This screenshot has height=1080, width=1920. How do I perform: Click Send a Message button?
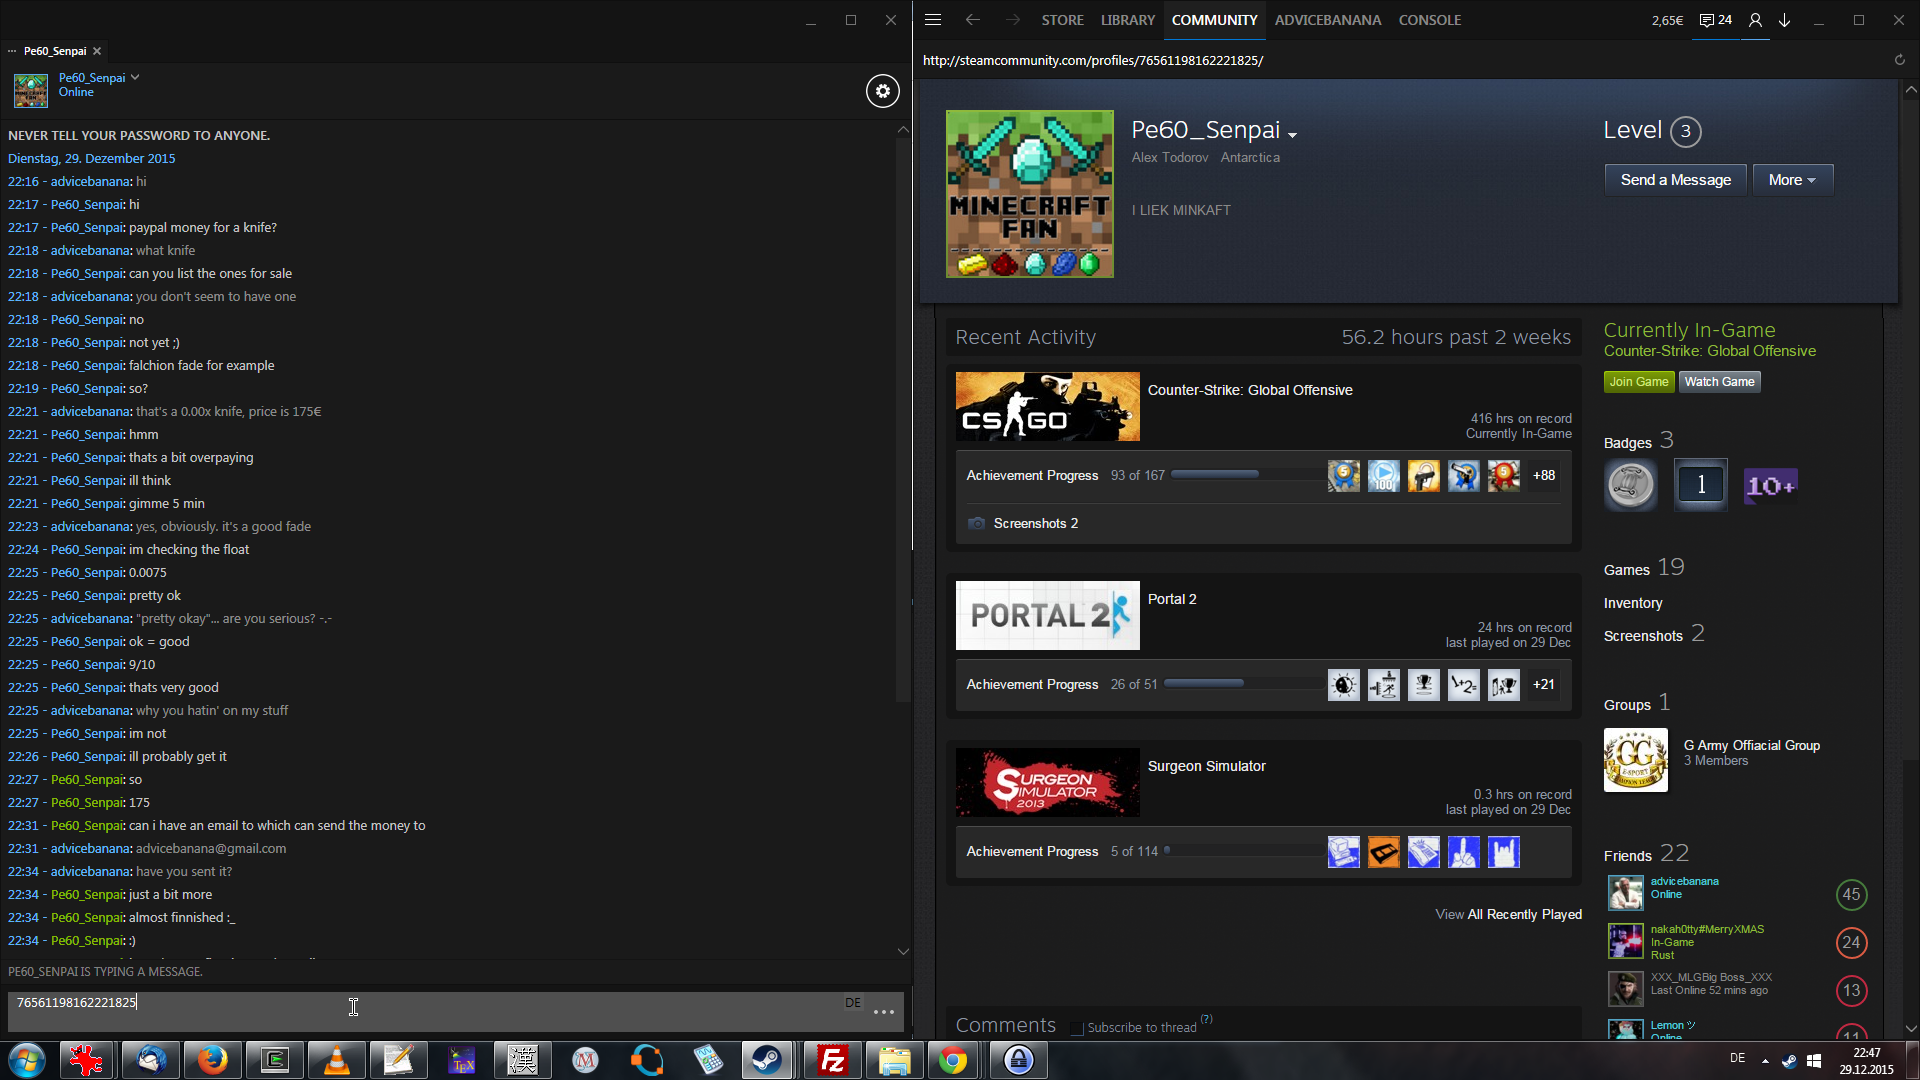(1675, 180)
